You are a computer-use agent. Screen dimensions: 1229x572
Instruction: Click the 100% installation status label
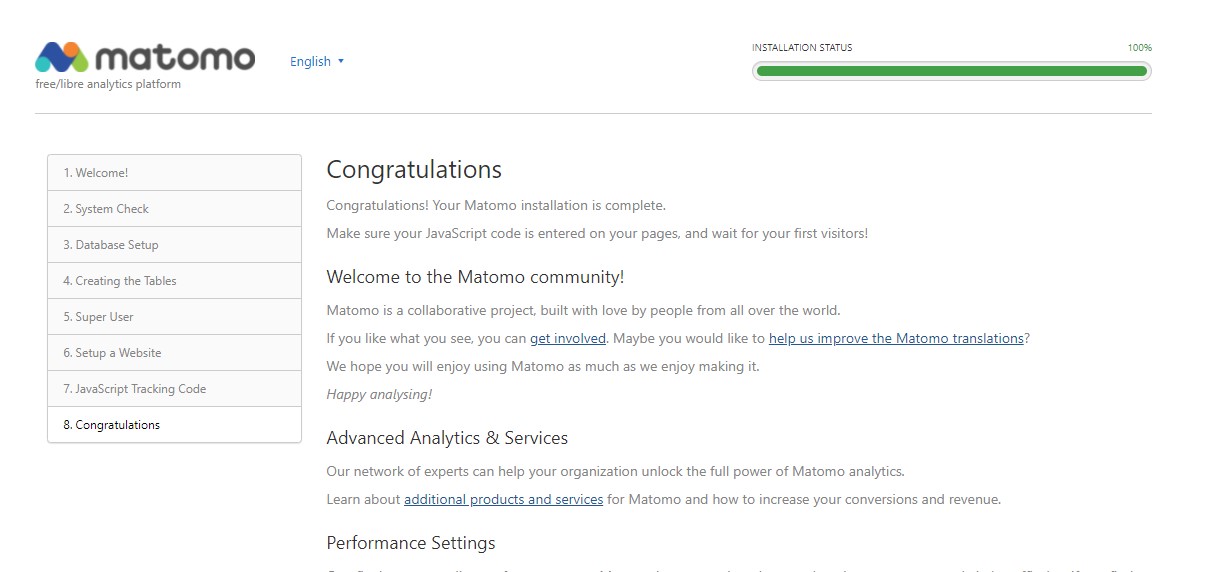tap(1139, 48)
